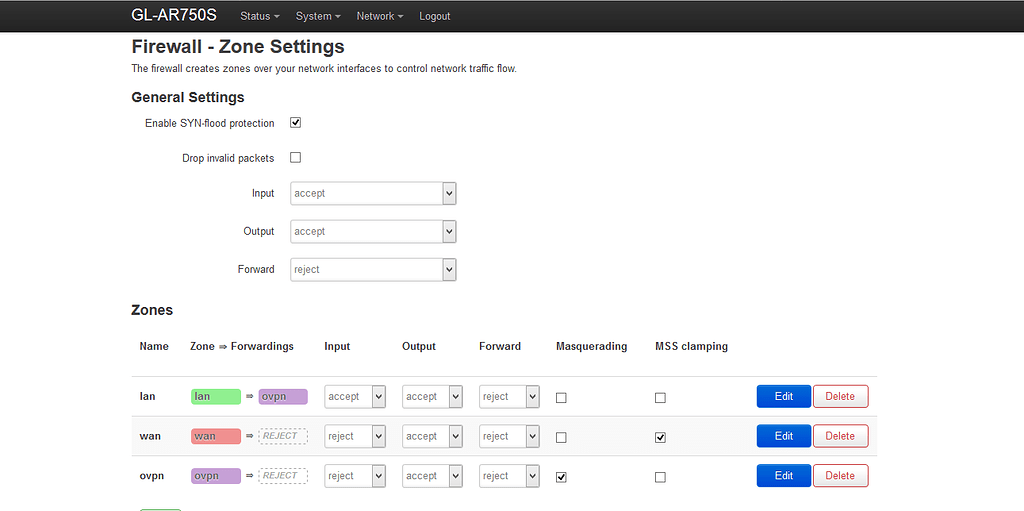Disable MSS clamping for wan zone
1024x511 pixels.
[660, 437]
